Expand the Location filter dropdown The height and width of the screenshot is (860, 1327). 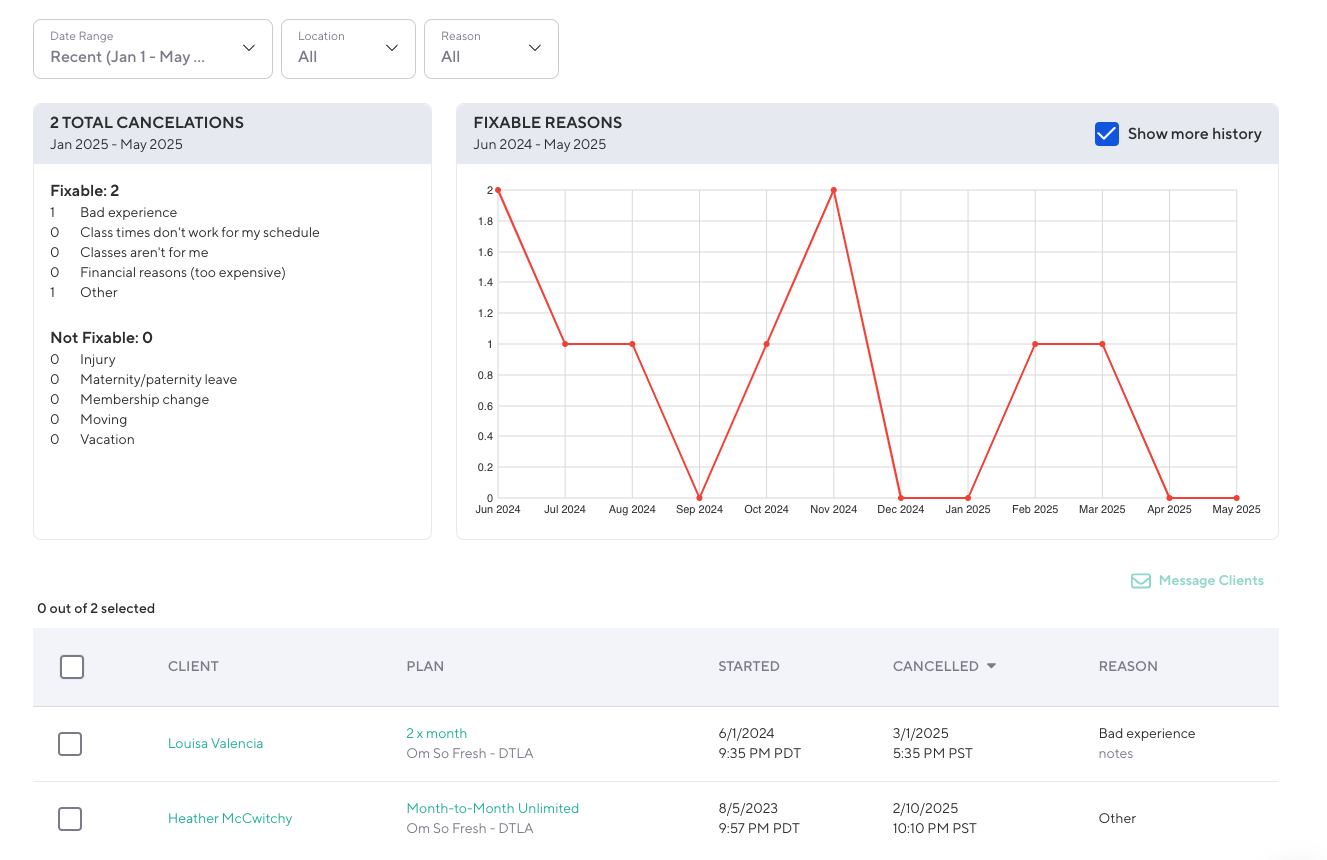tap(348, 48)
